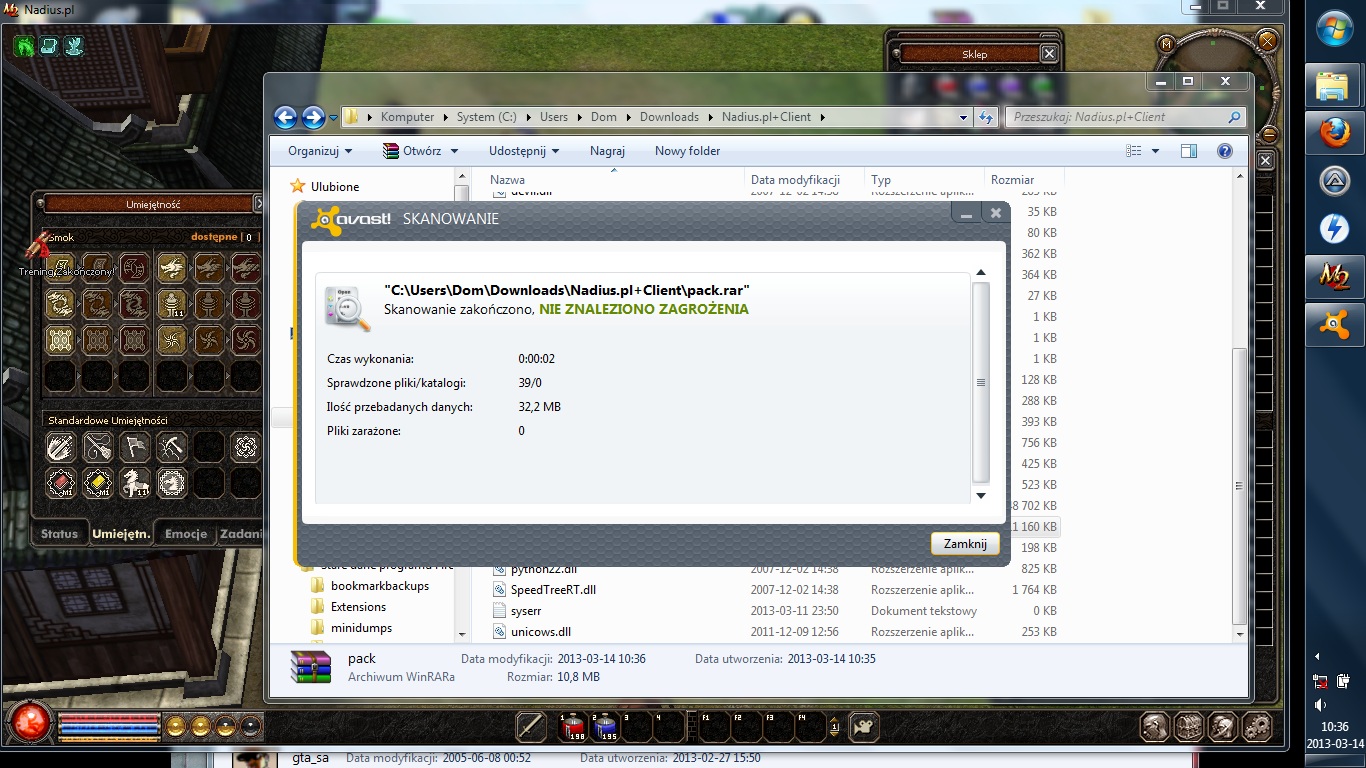Select the skill icon with badge 11 in Smok grid

coord(172,303)
